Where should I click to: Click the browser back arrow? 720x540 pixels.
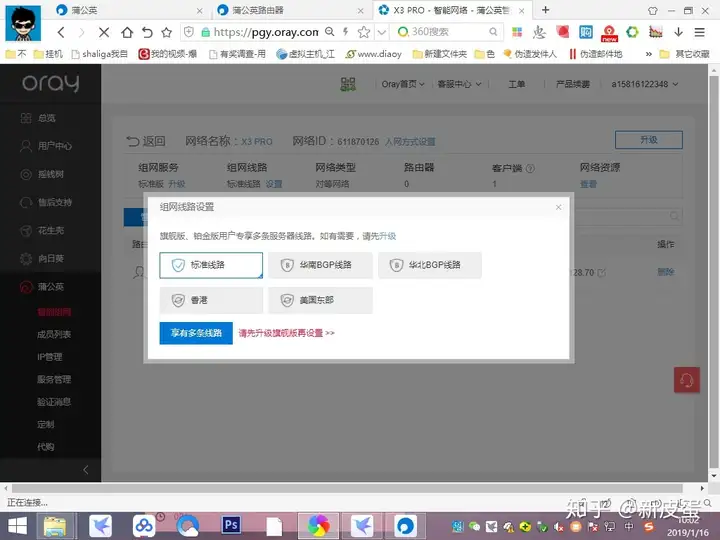click(x=61, y=32)
